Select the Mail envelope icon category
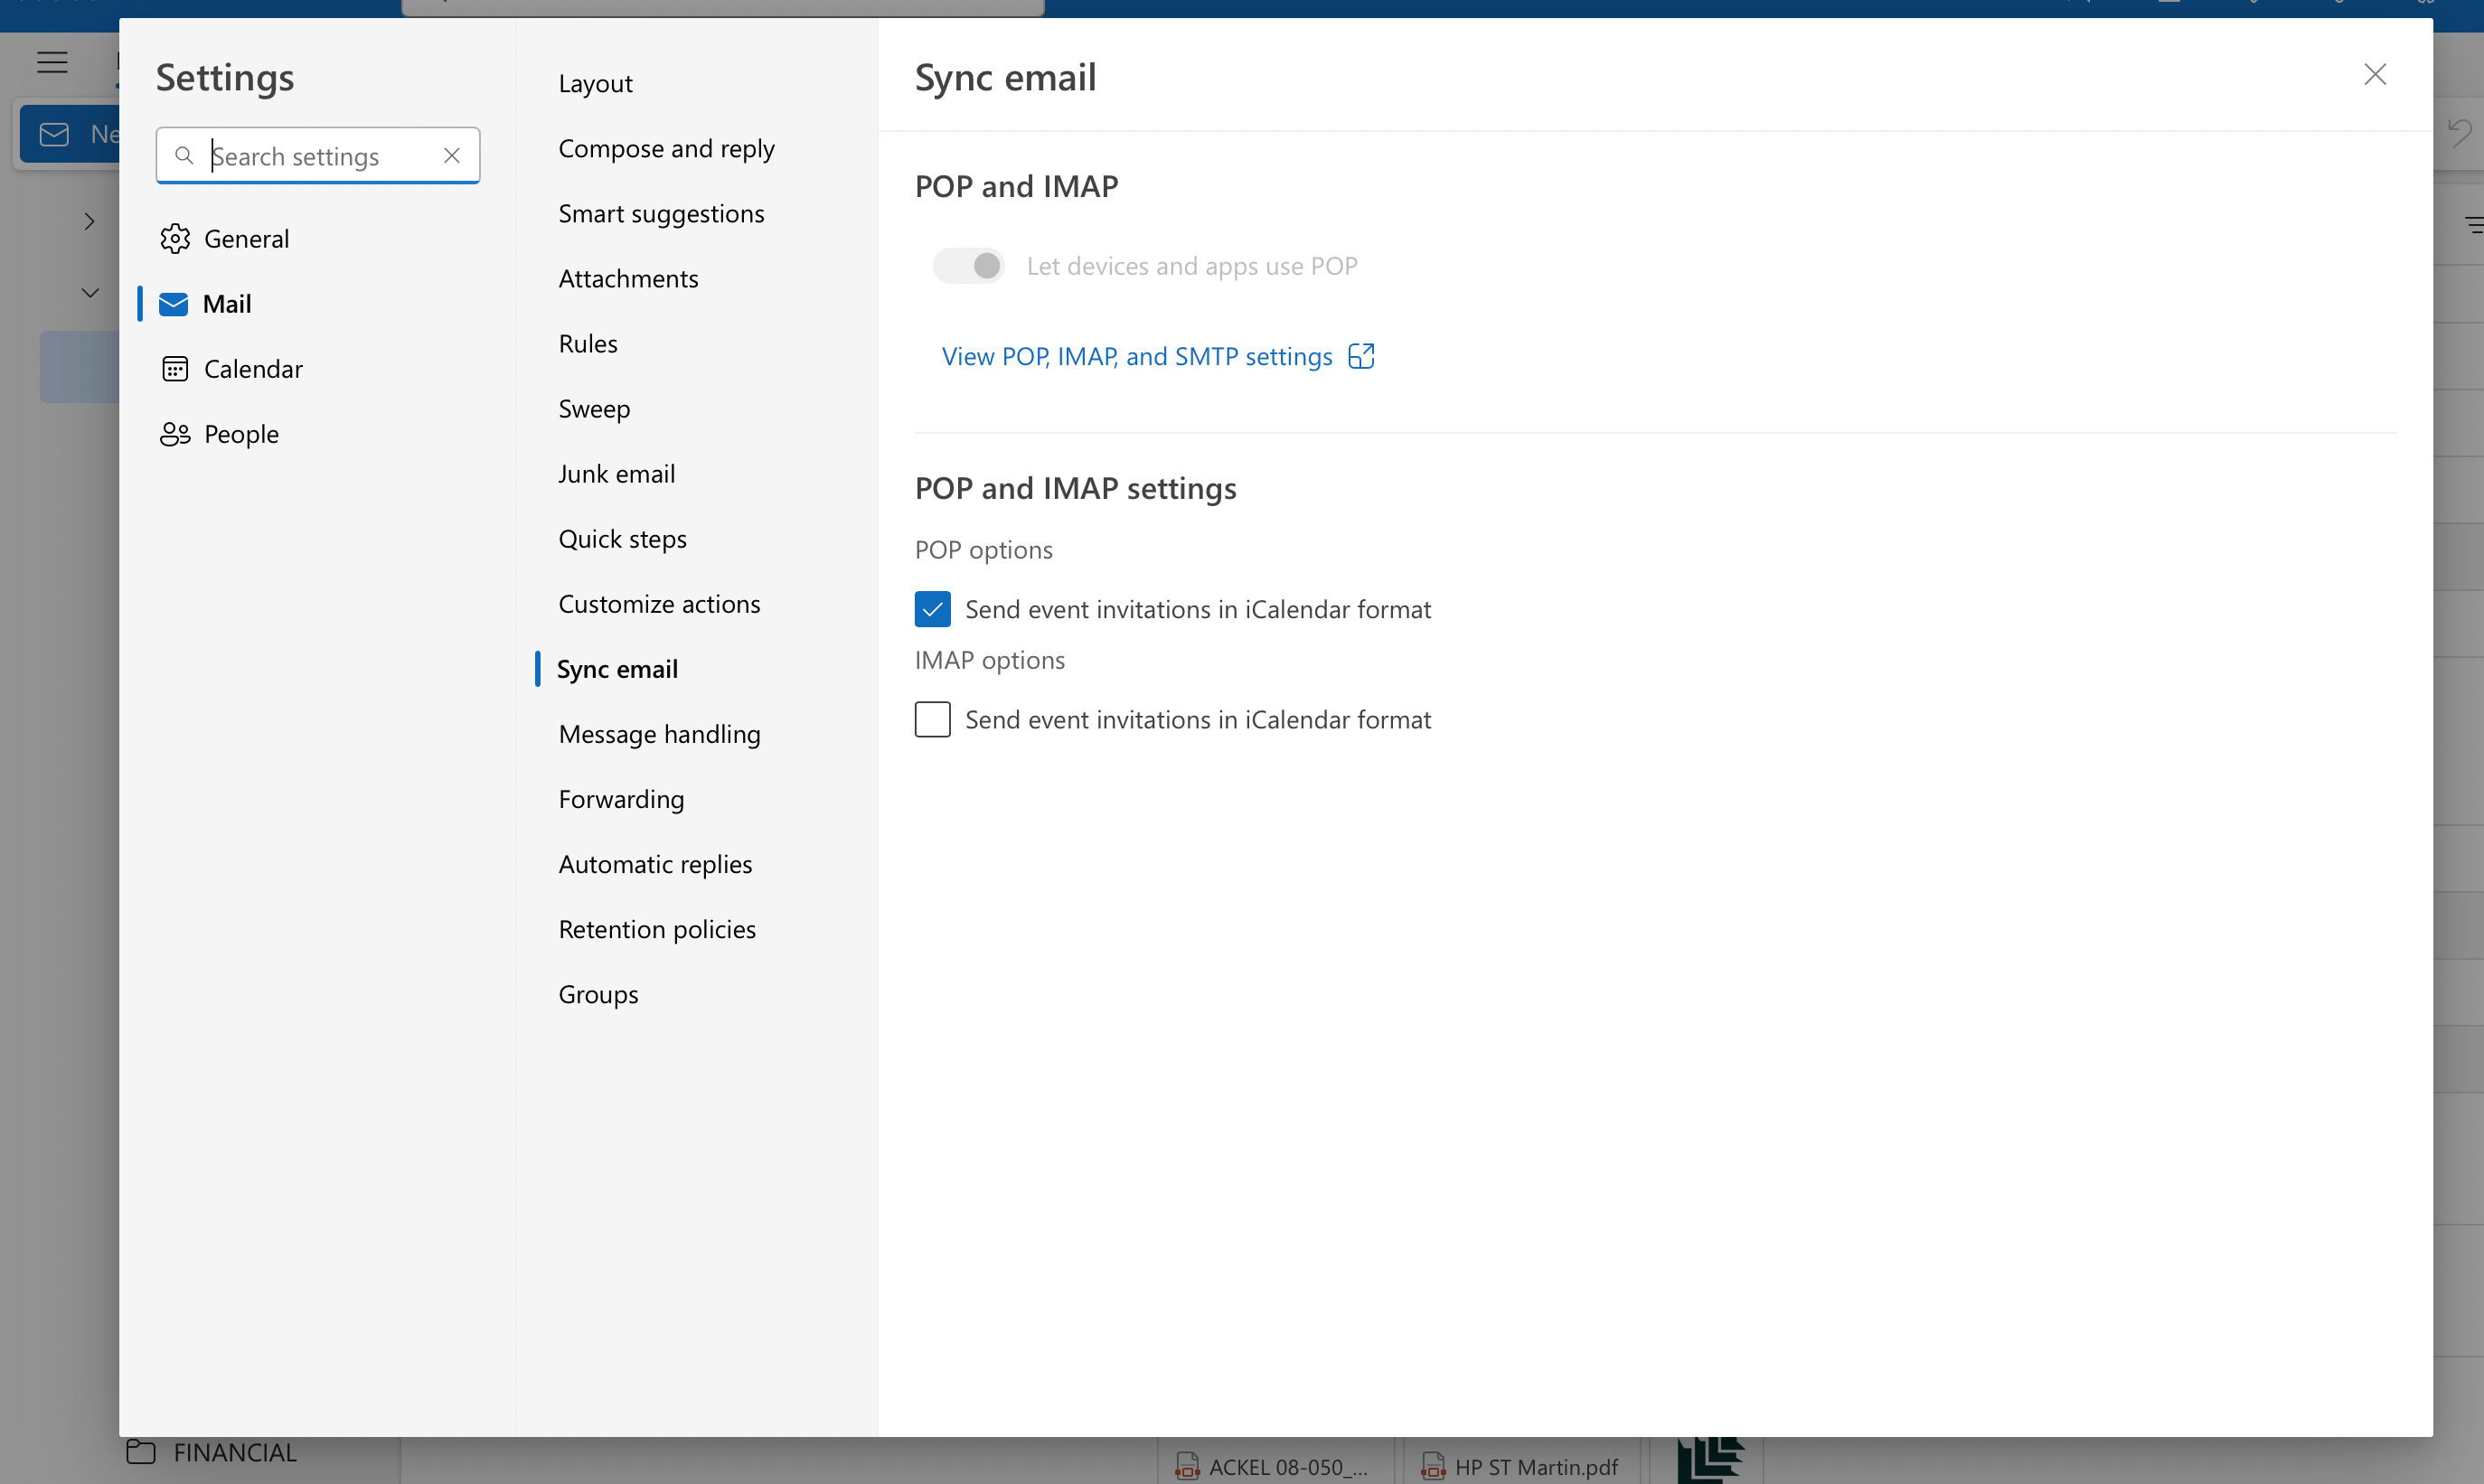The width and height of the screenshot is (2484, 1484). [x=174, y=304]
